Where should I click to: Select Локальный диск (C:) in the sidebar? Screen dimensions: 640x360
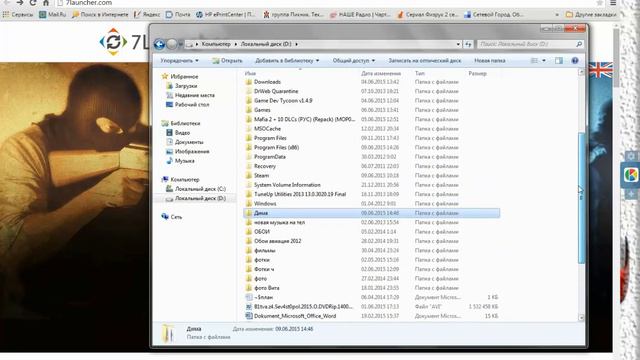click(200, 189)
